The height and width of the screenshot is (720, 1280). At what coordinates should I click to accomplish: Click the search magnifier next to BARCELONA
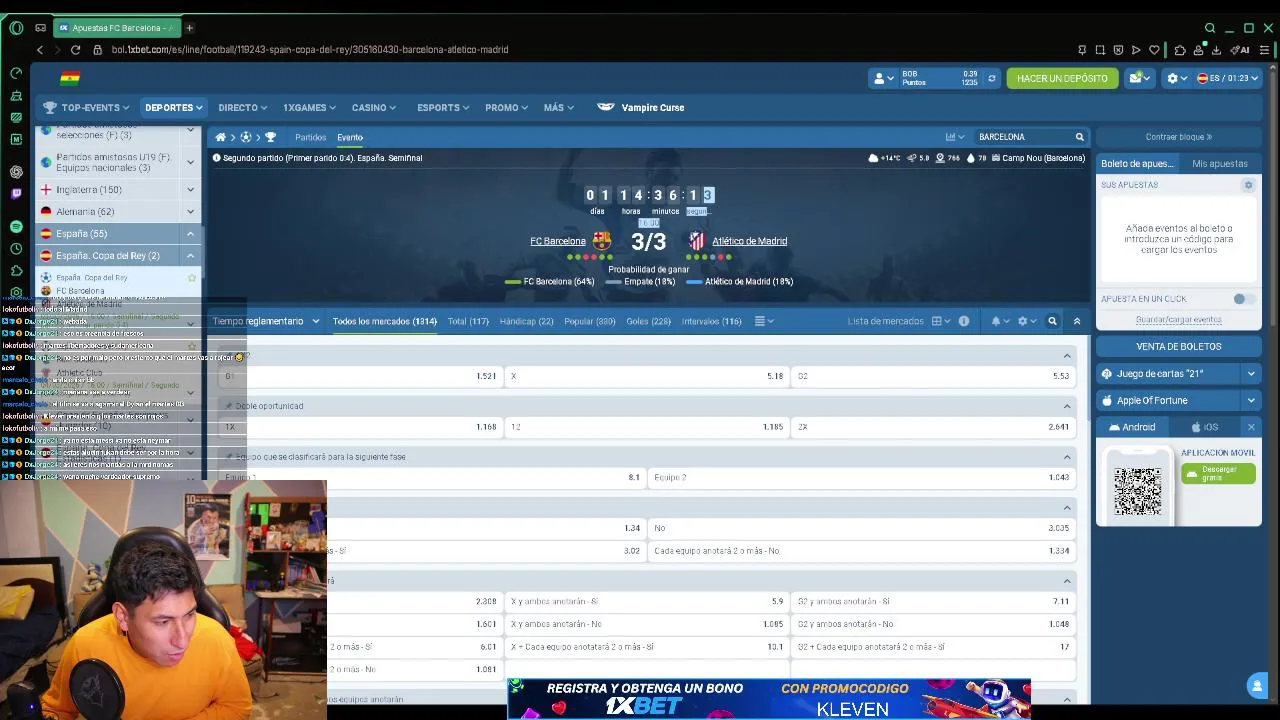click(x=1079, y=137)
